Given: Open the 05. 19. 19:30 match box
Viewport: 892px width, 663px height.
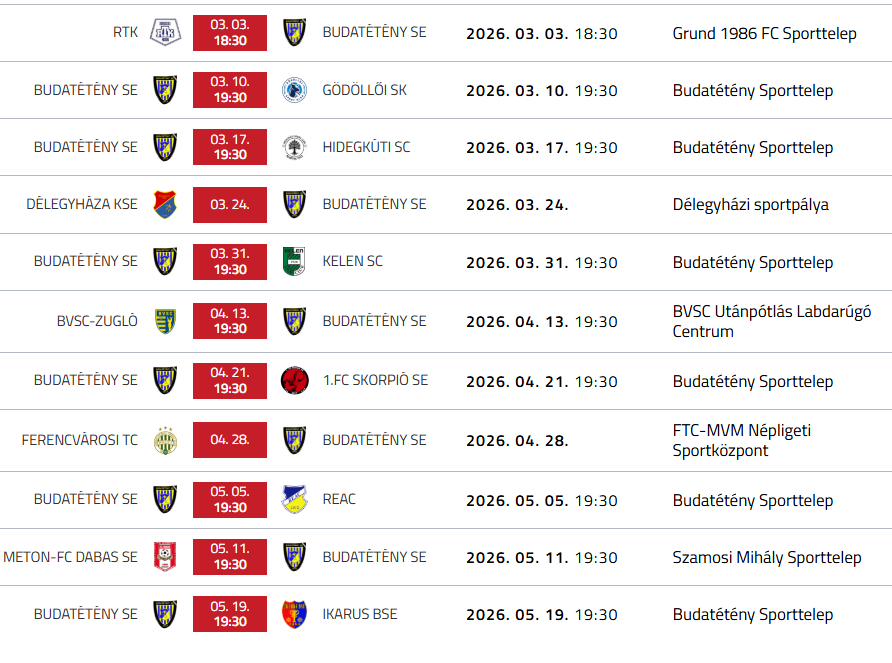Looking at the screenshot, I should click(x=230, y=614).
